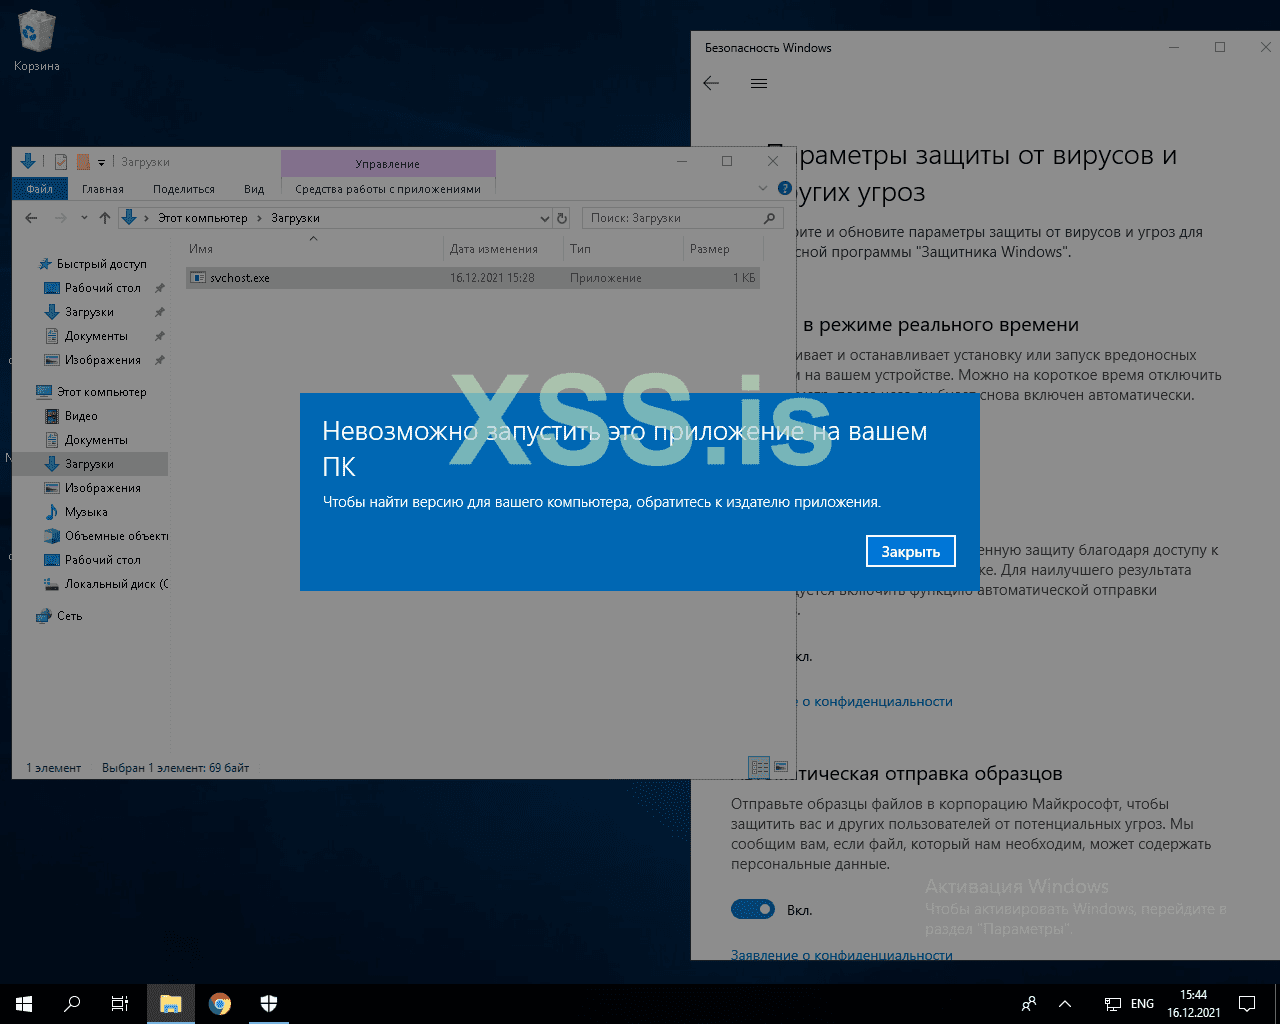Image resolution: width=1280 pixels, height=1024 pixels.
Task: Create new folder via Explorer title bar icon
Action: 84,162
